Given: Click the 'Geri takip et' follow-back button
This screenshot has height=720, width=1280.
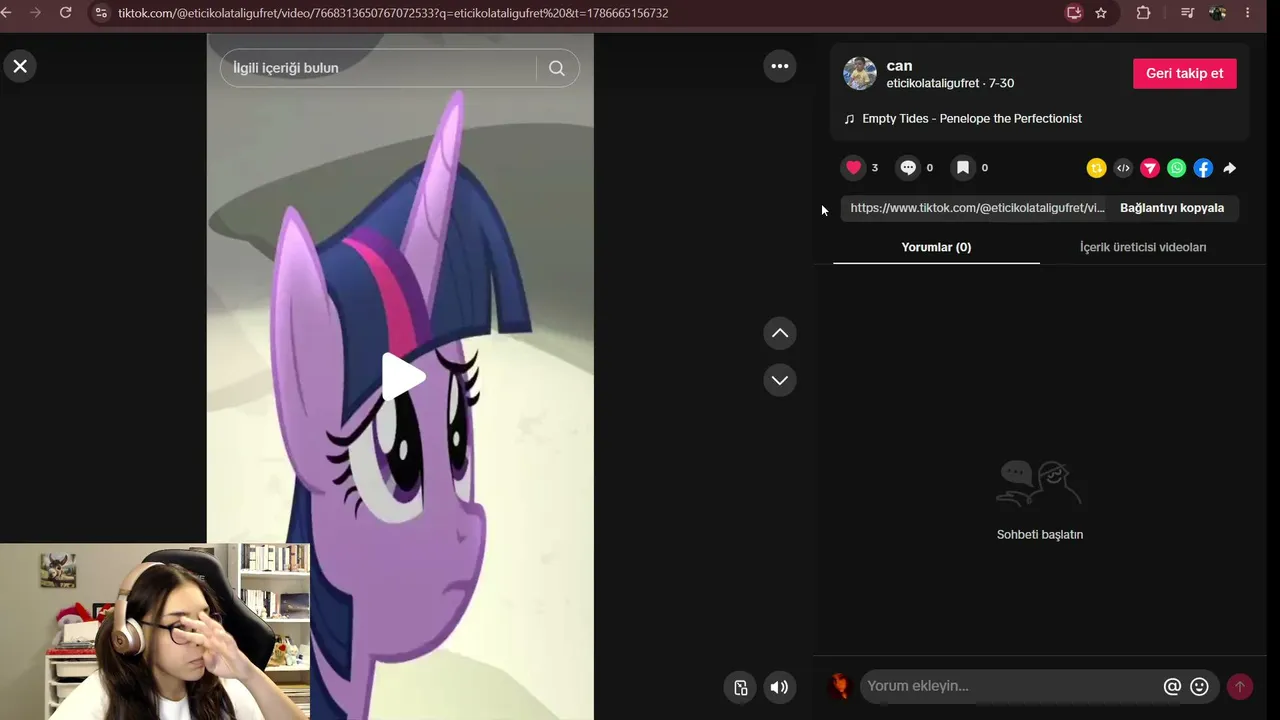Looking at the screenshot, I should click(x=1185, y=73).
